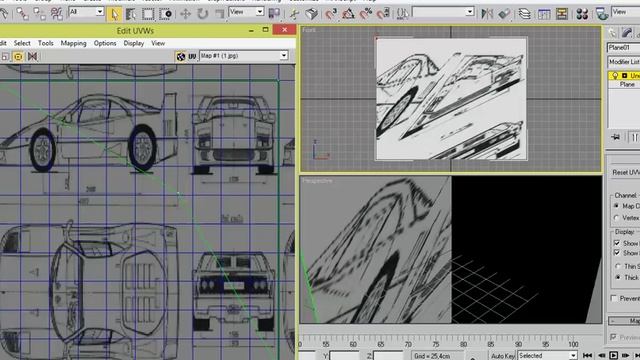
Task: Click inside the Plane01 object name field
Action: click(x=623, y=48)
